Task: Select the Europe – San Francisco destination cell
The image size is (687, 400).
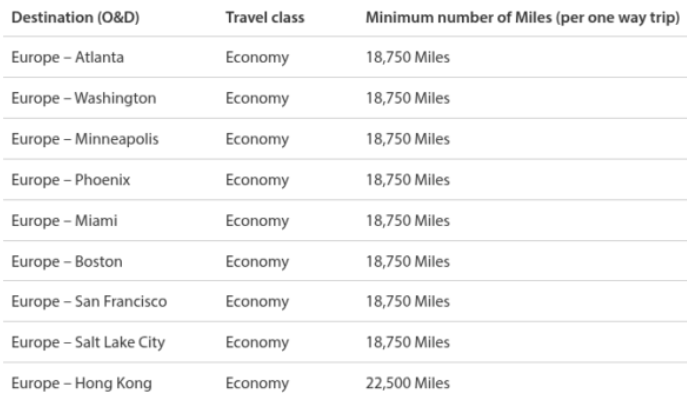Action: (88, 302)
